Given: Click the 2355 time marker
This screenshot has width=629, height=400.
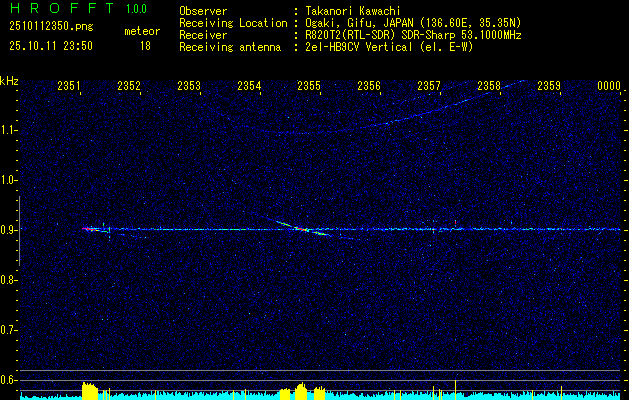Looking at the screenshot, I should point(309,87).
